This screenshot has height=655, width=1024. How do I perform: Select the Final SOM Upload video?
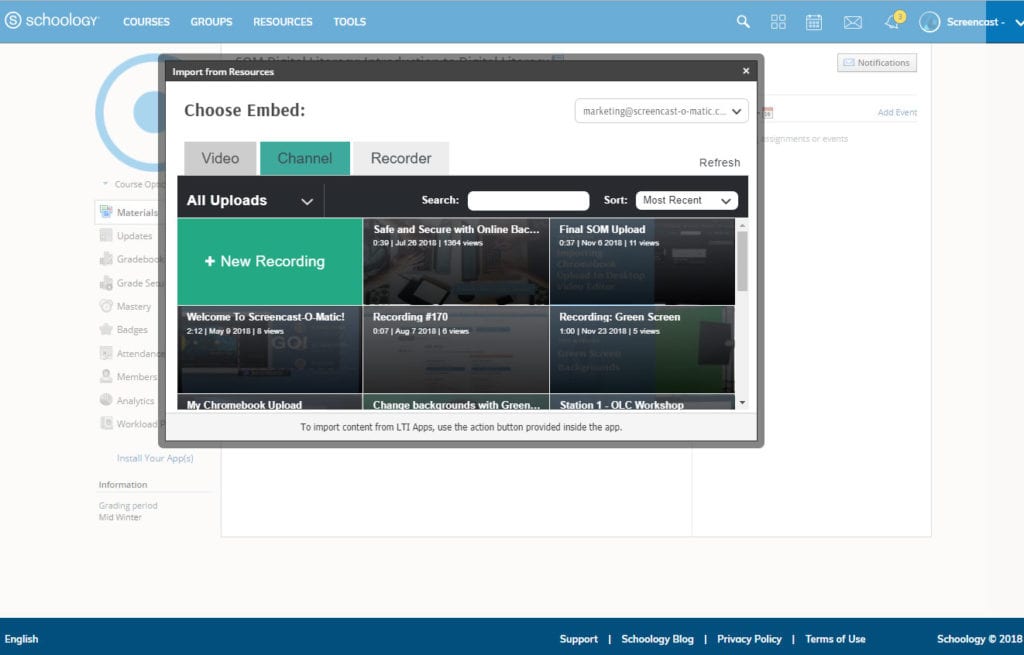pos(643,261)
